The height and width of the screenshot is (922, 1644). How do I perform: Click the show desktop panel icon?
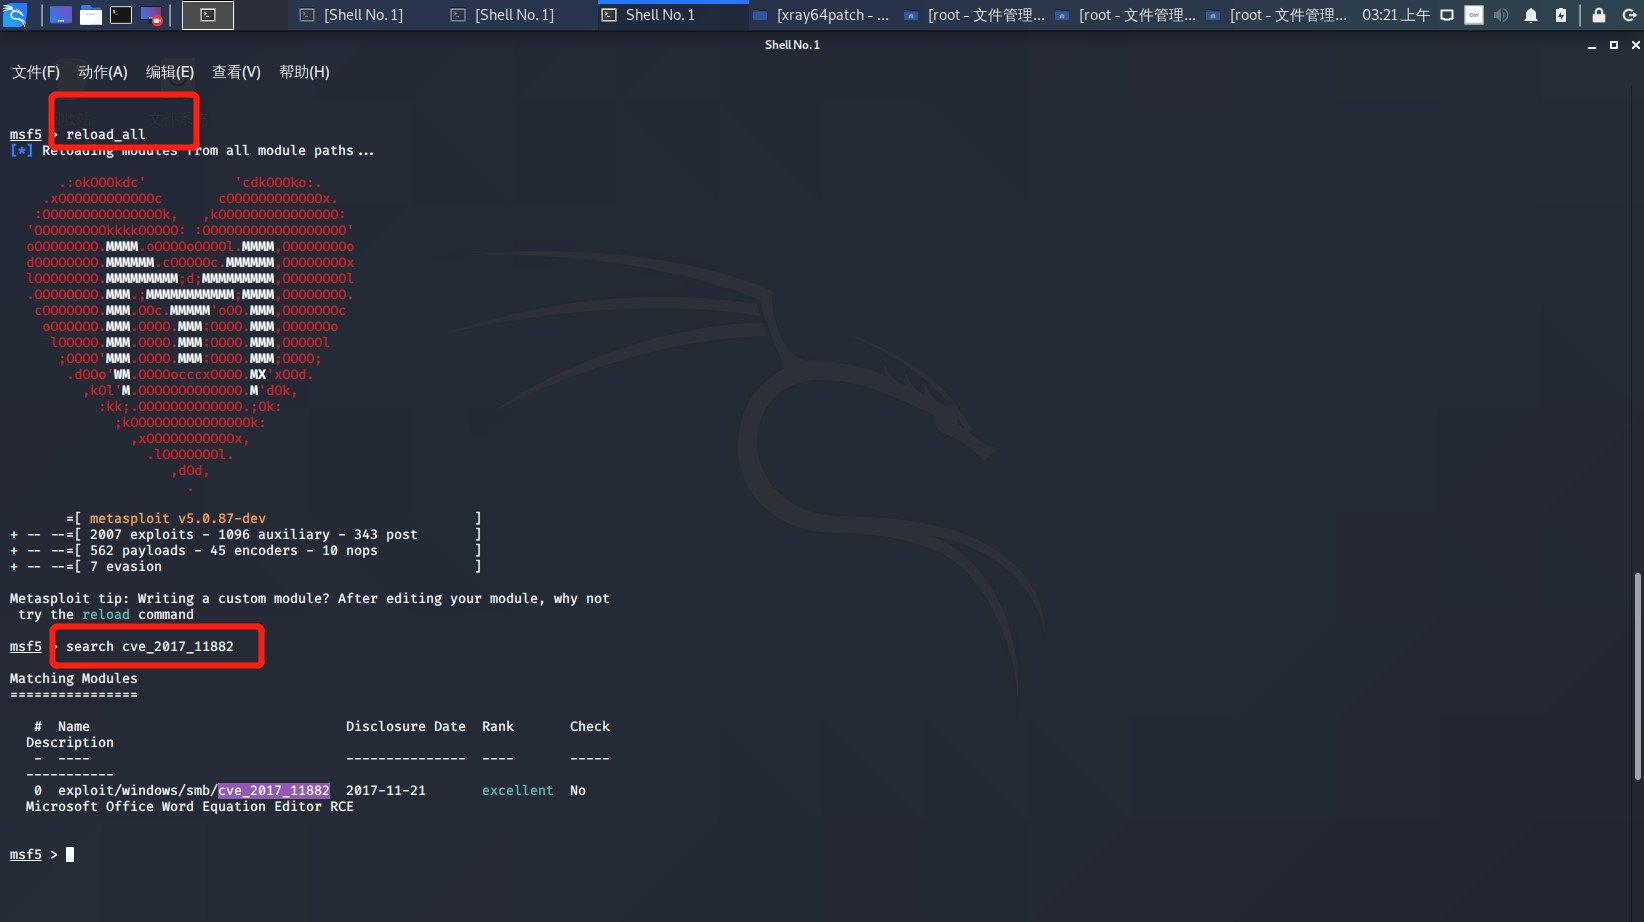61,15
